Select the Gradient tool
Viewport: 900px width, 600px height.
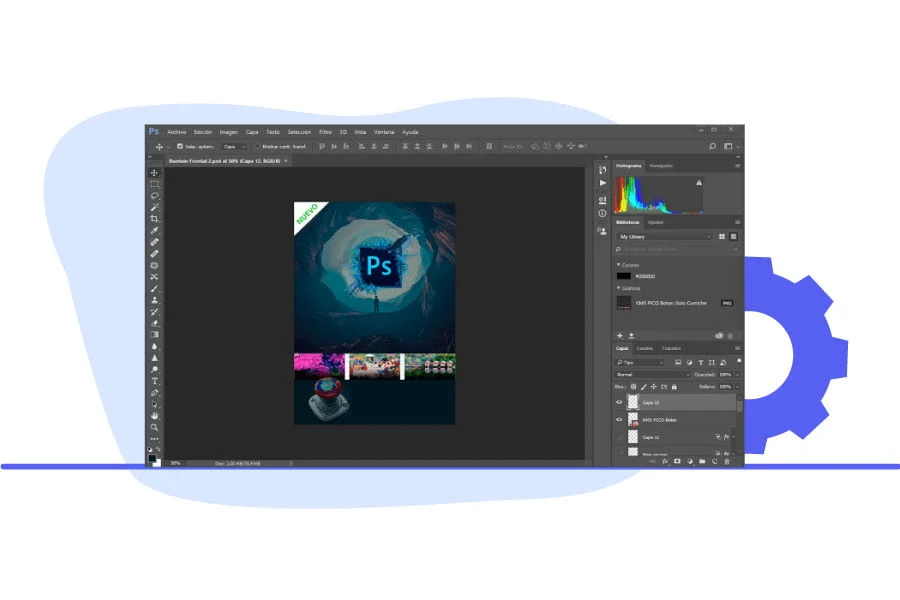point(154,335)
